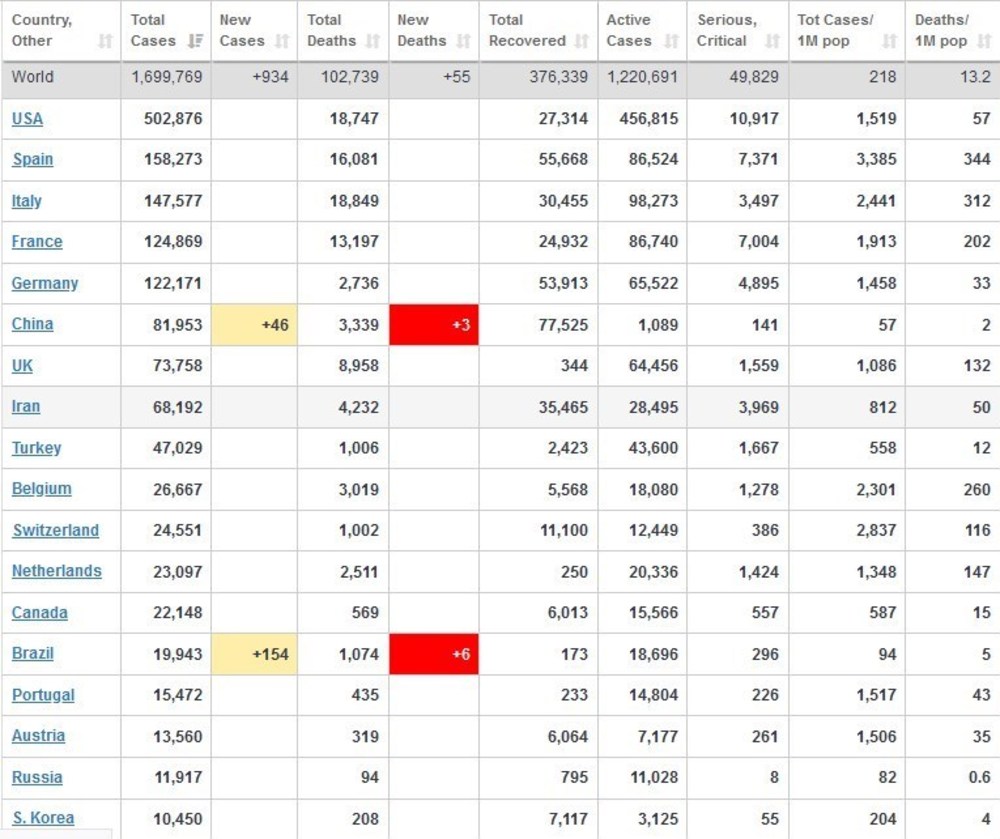Click Tot Cases/1M pop sort icon
Viewport: 1000px width, 839px height.
889,41
